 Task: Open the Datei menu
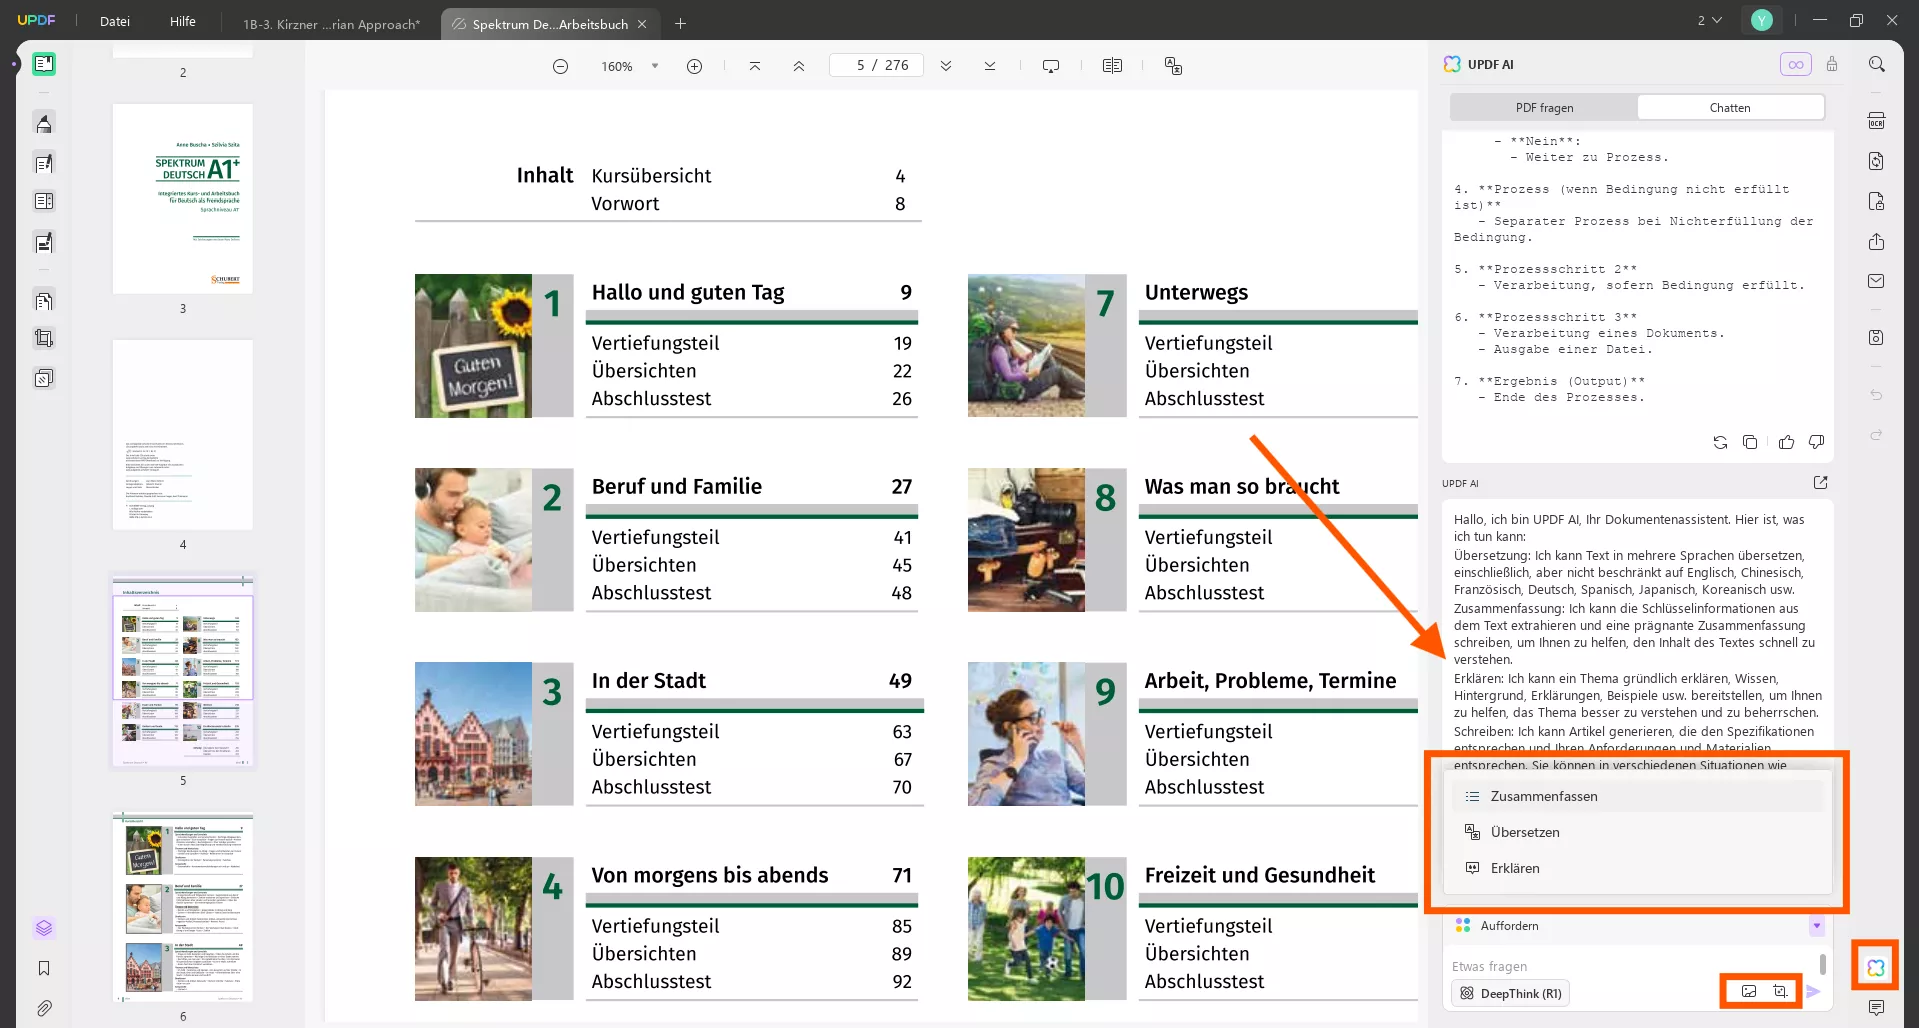pos(115,22)
